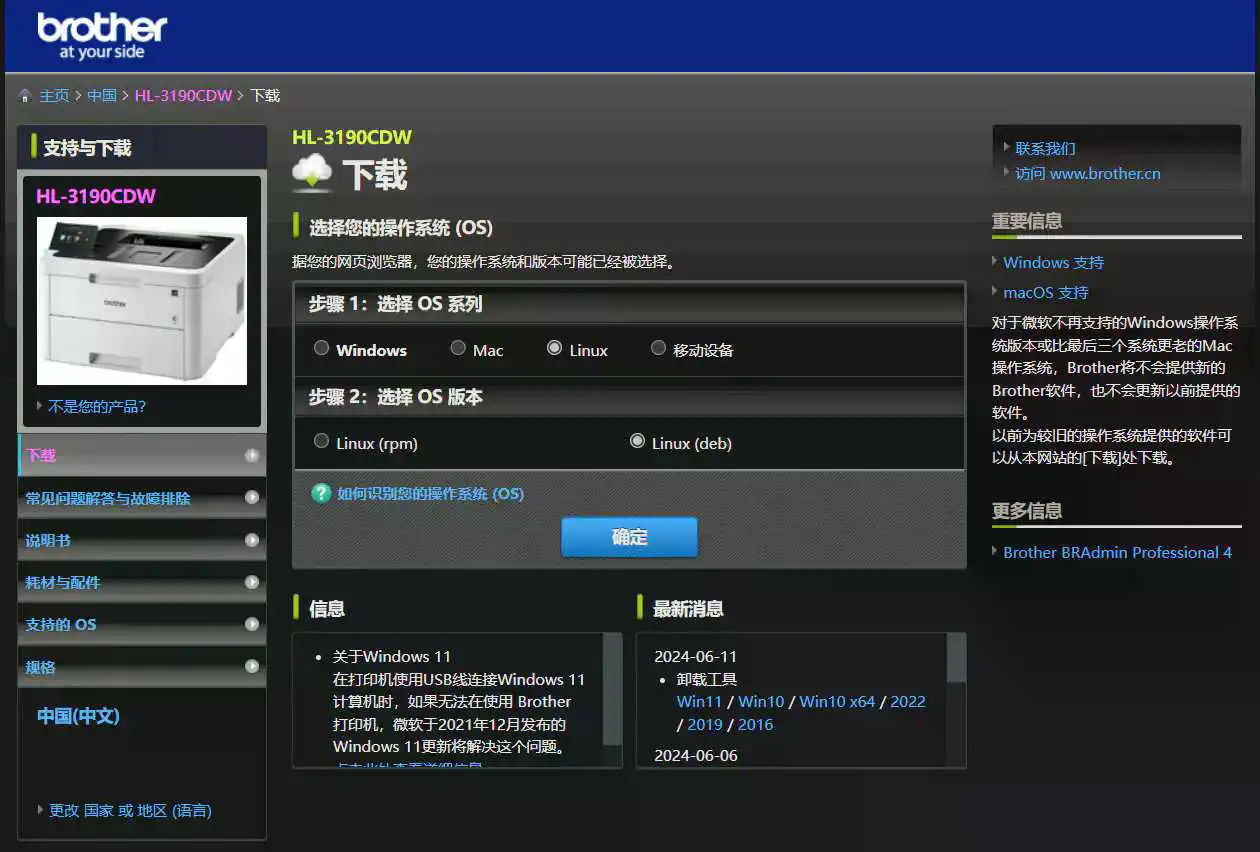This screenshot has width=1260, height=852.
Task: Open 如何识别您的操作系统 (OS) help link
Action: (430, 493)
